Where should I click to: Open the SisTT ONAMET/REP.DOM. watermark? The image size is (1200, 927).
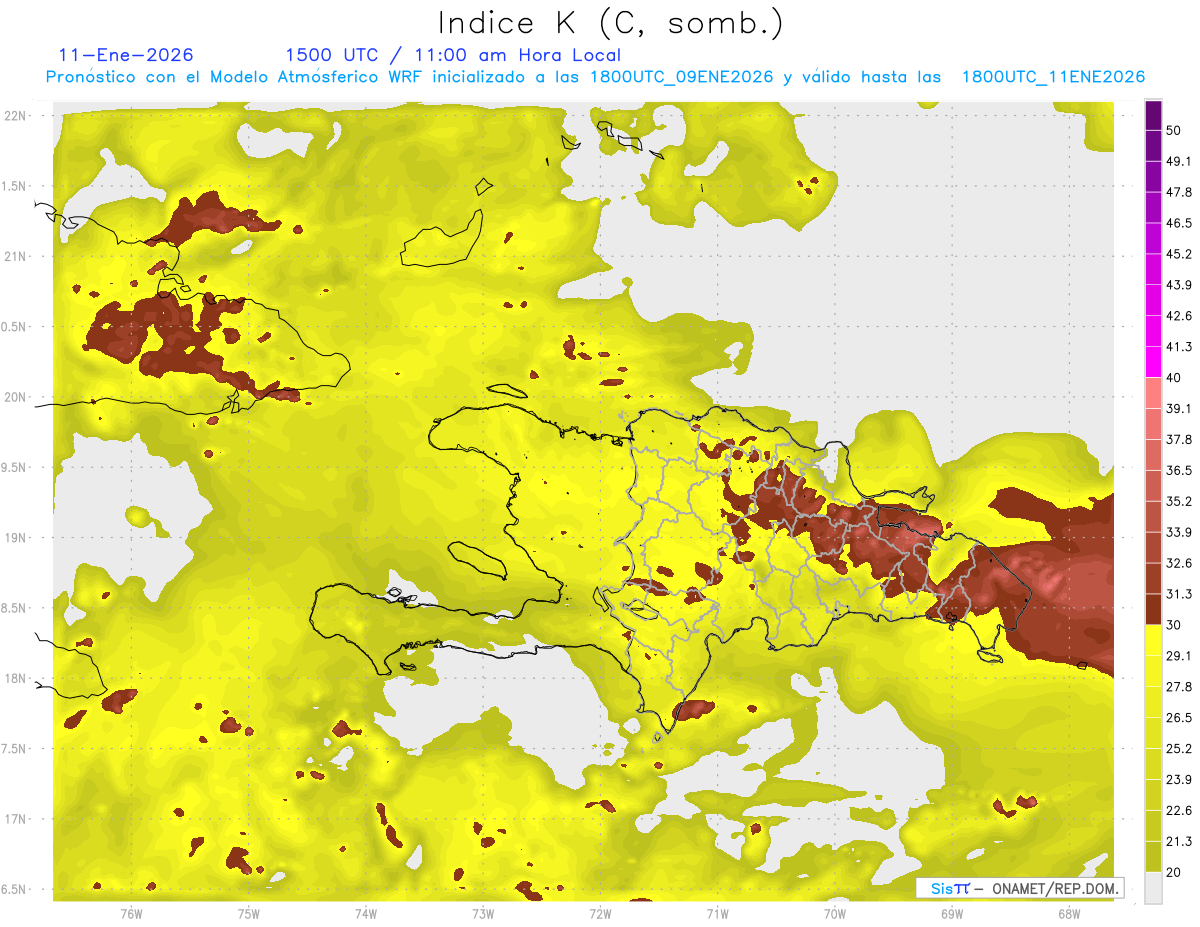pos(1019,888)
